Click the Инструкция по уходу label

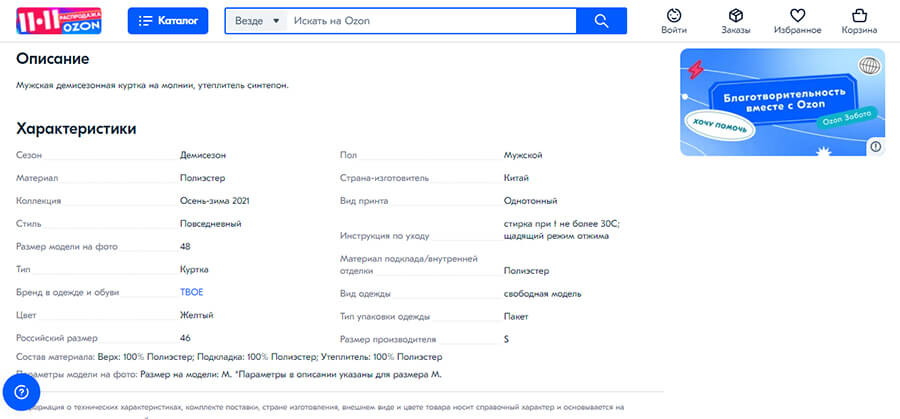tap(385, 236)
